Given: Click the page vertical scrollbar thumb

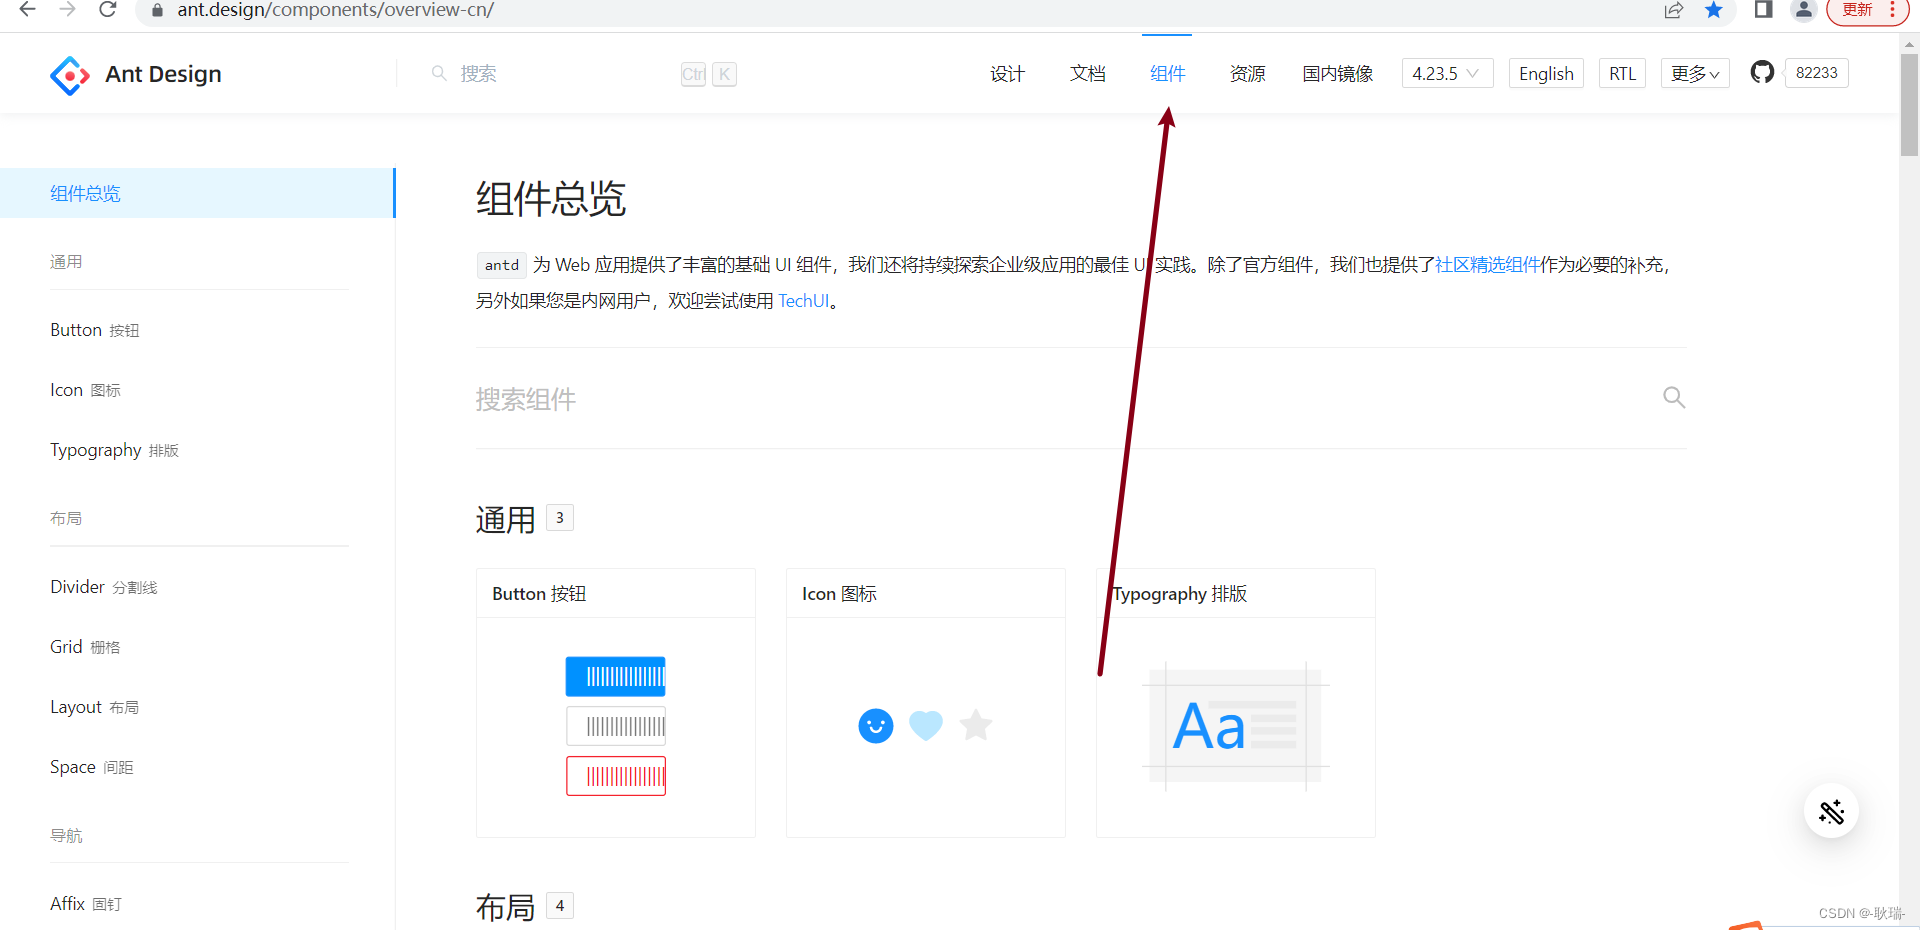Looking at the screenshot, I should tap(1909, 105).
